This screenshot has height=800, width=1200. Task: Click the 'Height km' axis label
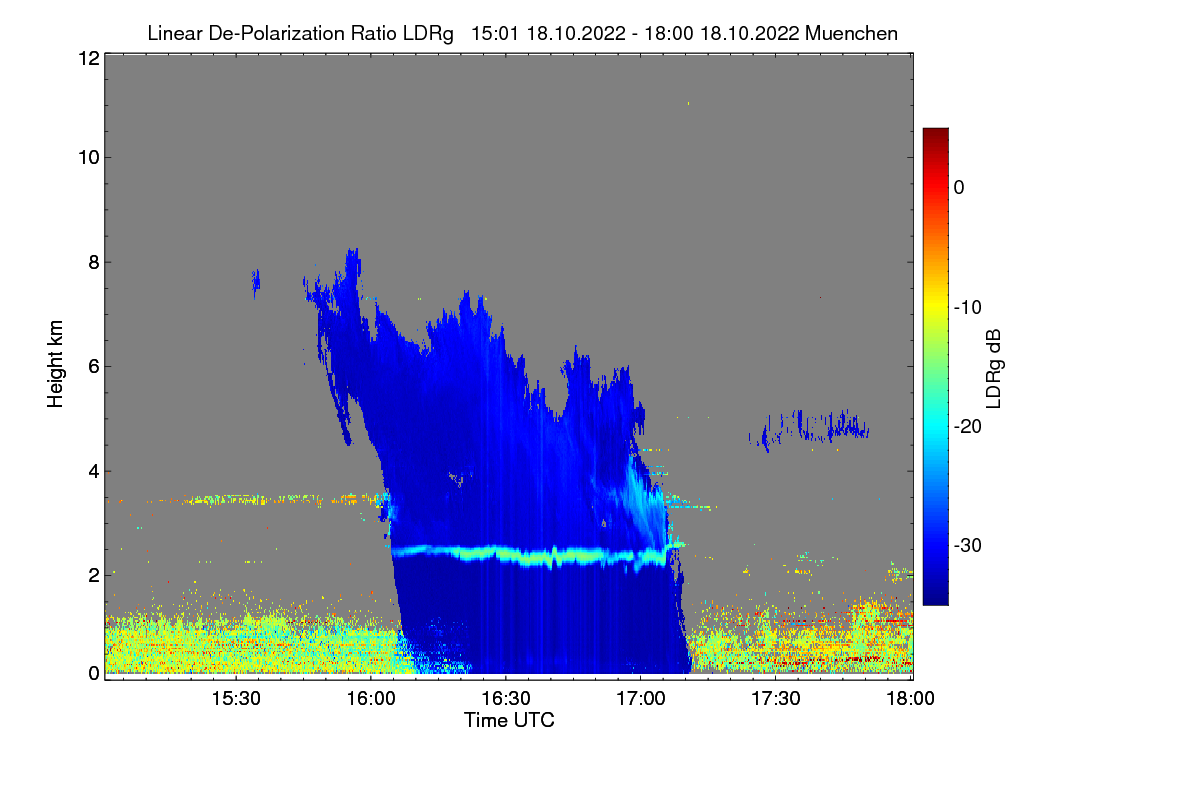pos(56,363)
